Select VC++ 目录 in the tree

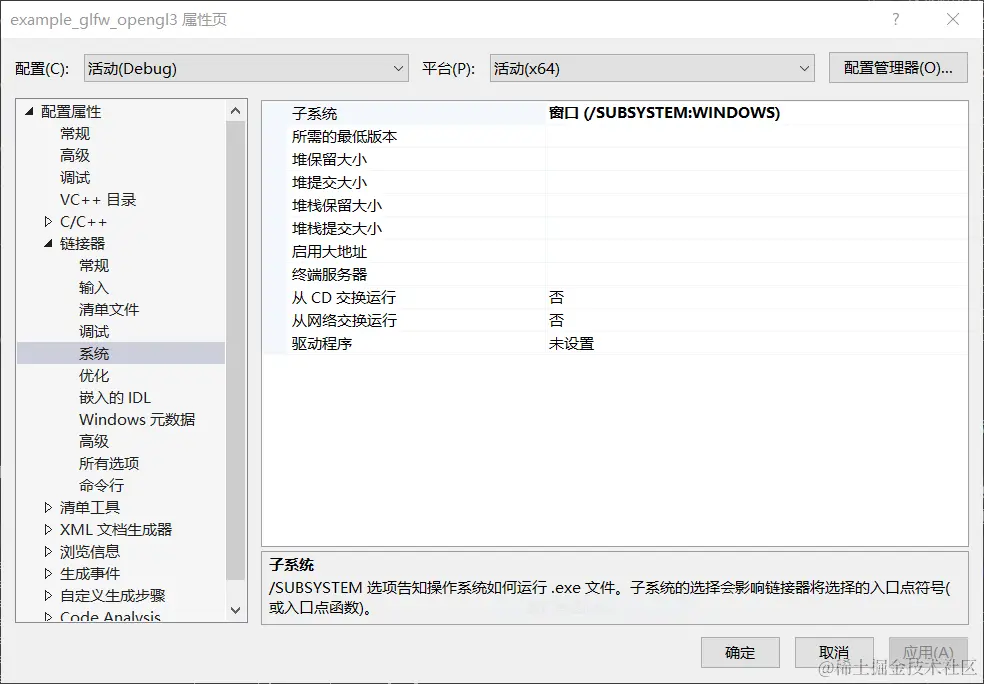tap(98, 200)
